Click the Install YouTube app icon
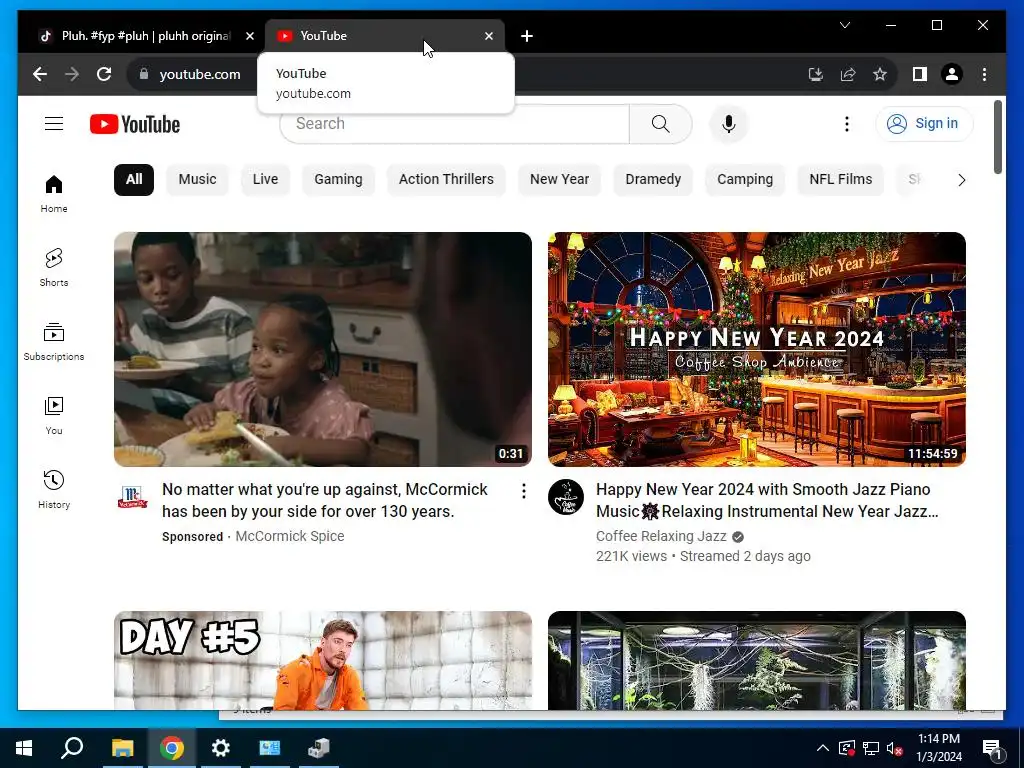Viewport: 1024px width, 768px height. point(816,74)
